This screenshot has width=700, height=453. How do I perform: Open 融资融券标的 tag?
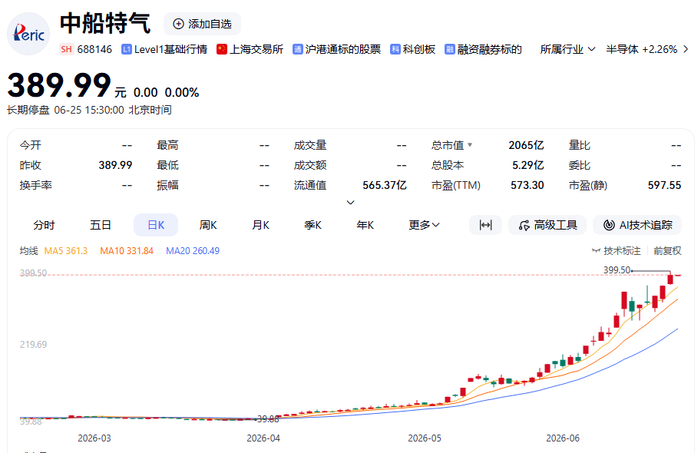[483, 49]
